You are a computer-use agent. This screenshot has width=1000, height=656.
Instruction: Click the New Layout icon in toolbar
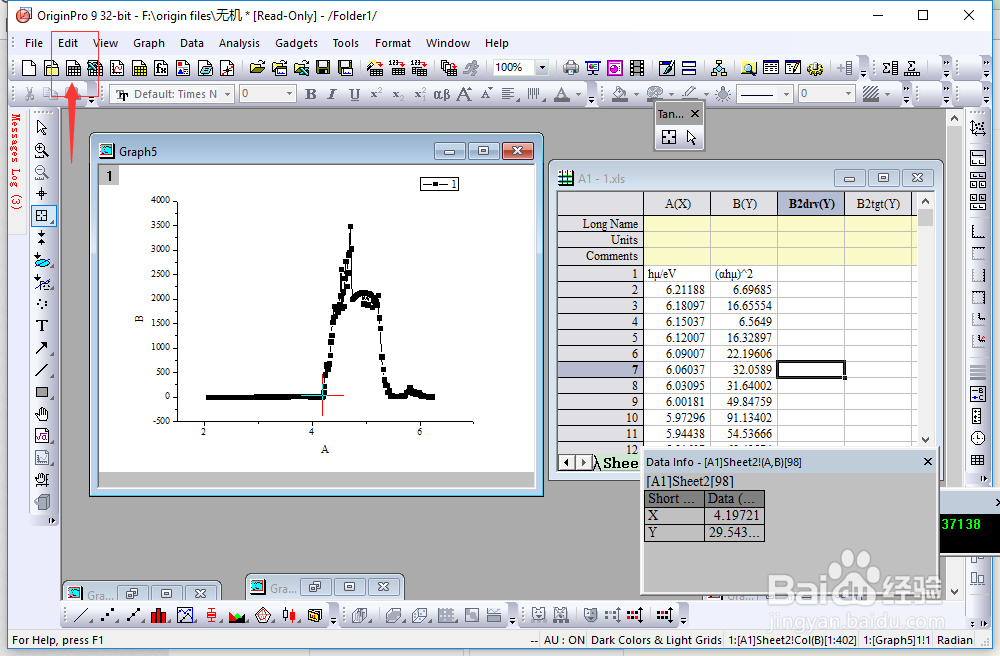[x=183, y=68]
